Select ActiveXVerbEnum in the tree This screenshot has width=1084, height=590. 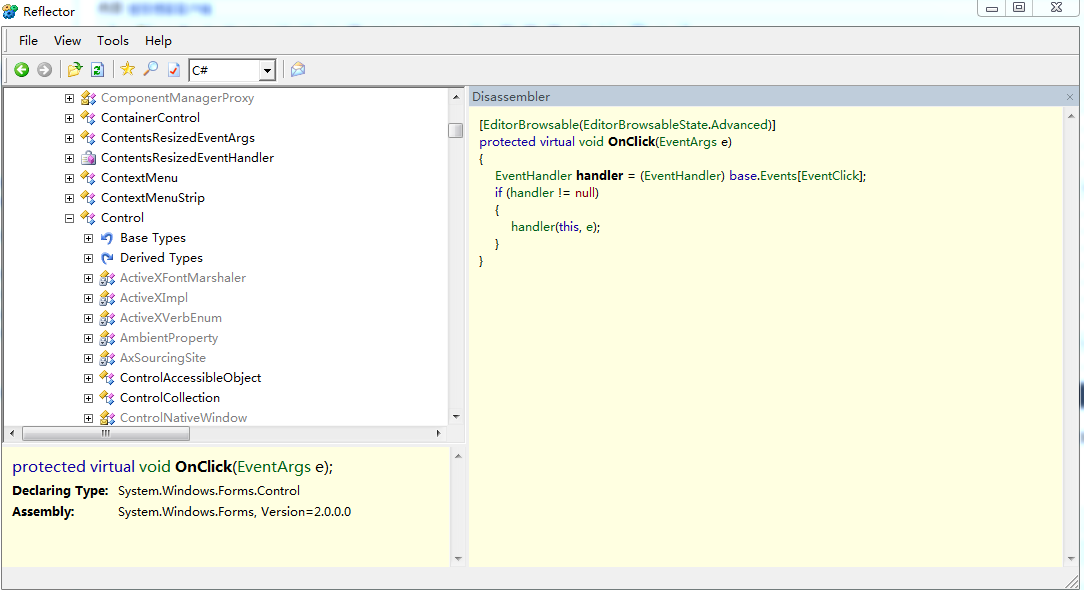[x=171, y=319]
